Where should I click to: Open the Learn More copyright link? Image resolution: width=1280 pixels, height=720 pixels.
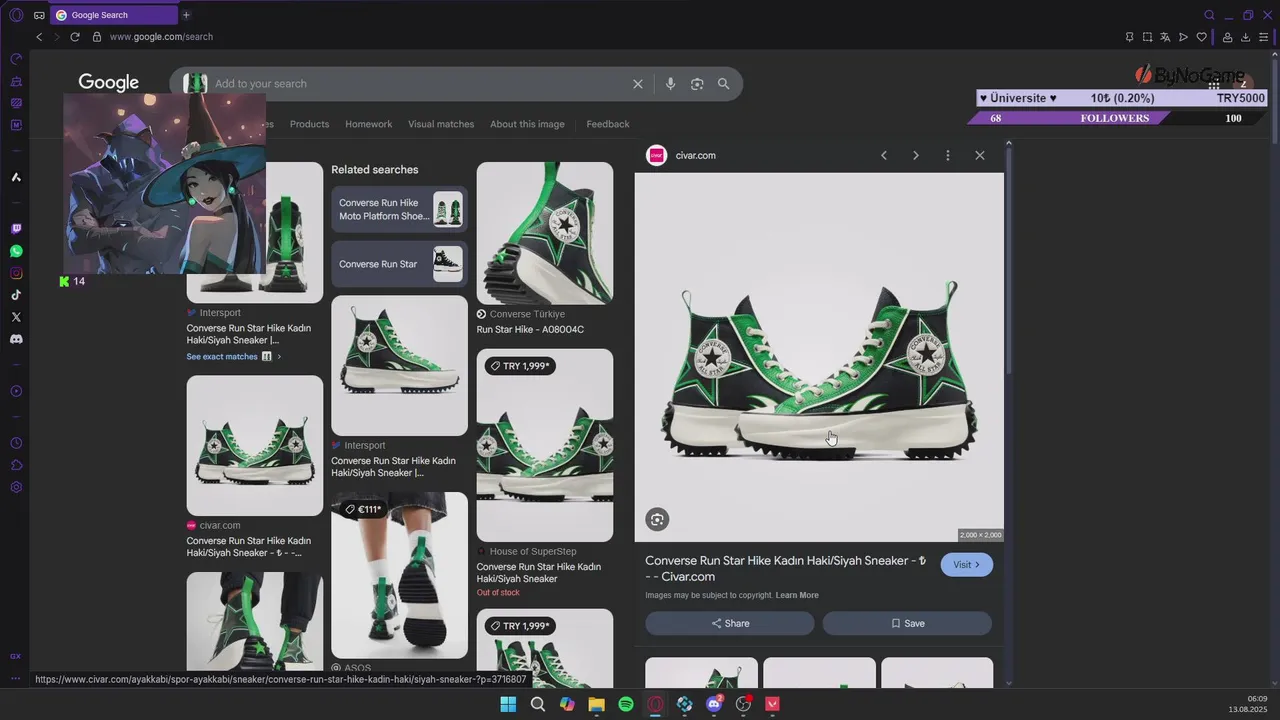click(797, 595)
